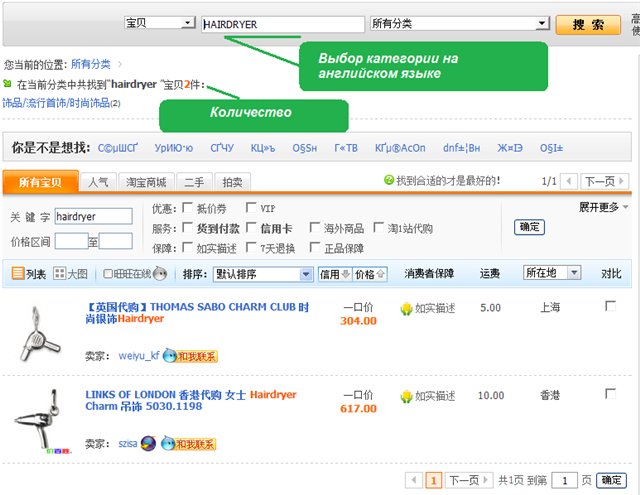Screen dimensions: 640x495
Task: Check the 淘1站代购 option
Action: [379, 227]
